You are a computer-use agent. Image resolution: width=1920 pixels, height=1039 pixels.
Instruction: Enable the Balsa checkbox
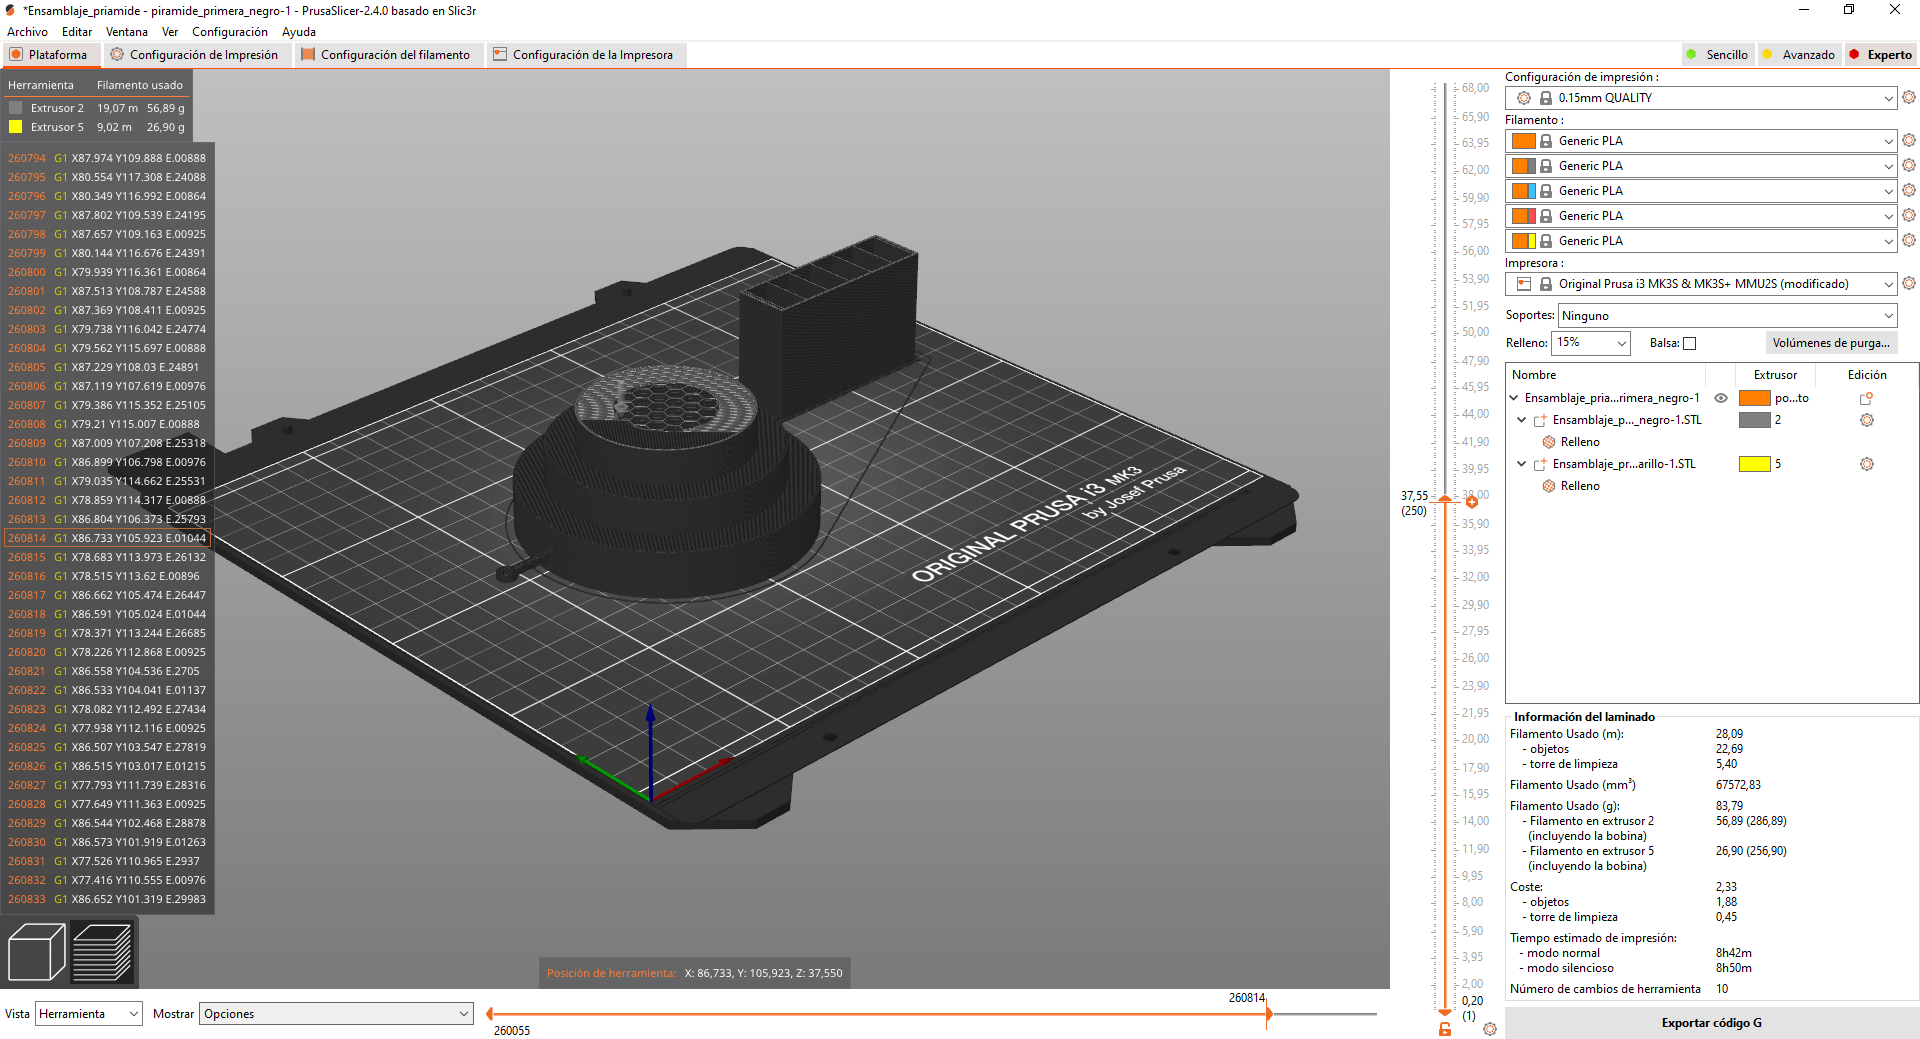click(x=1690, y=343)
